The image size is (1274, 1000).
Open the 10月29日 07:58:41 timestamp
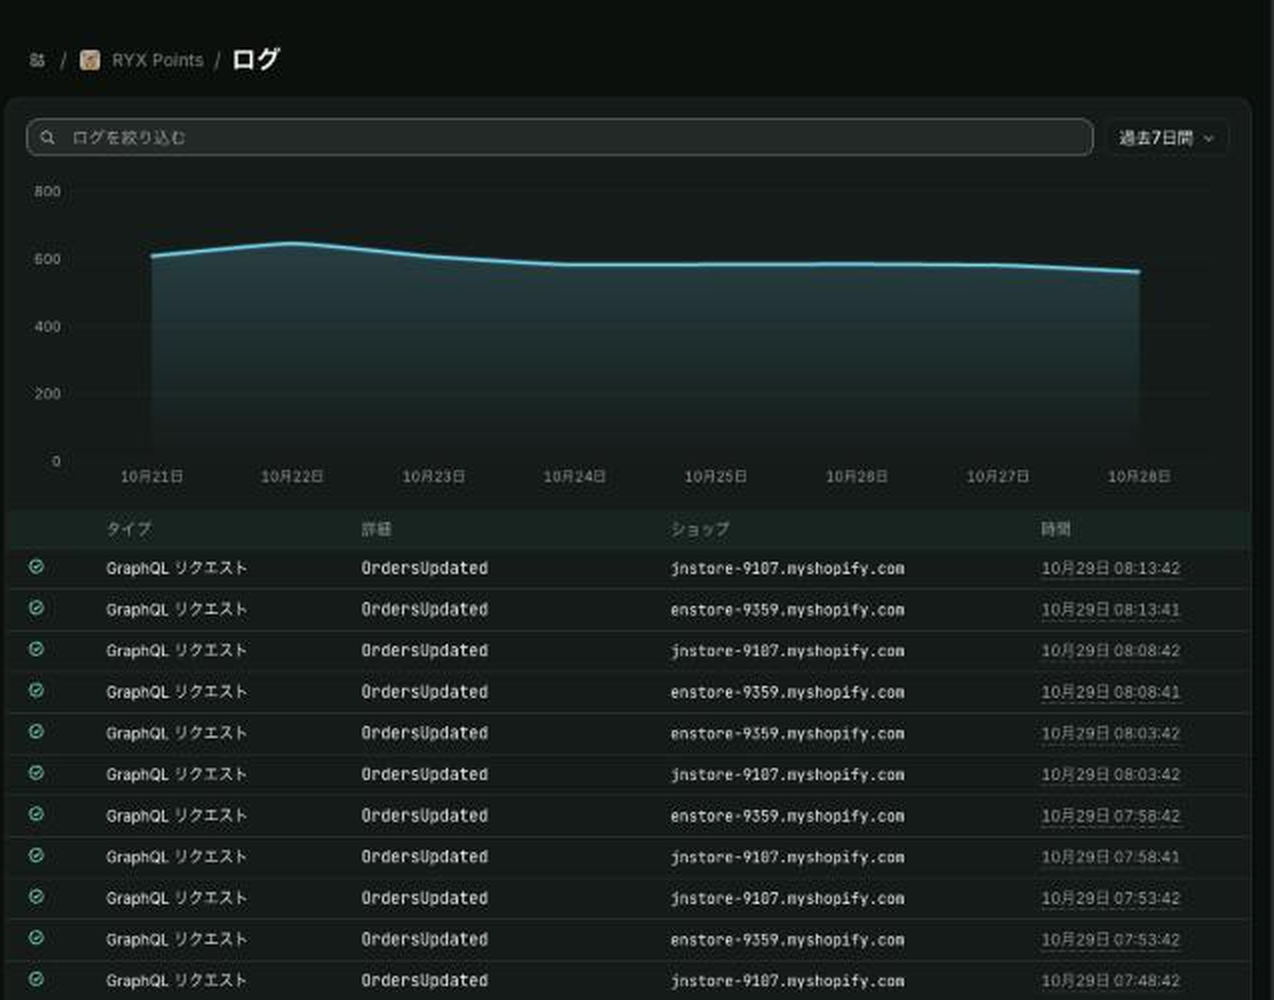[x=1110, y=857]
